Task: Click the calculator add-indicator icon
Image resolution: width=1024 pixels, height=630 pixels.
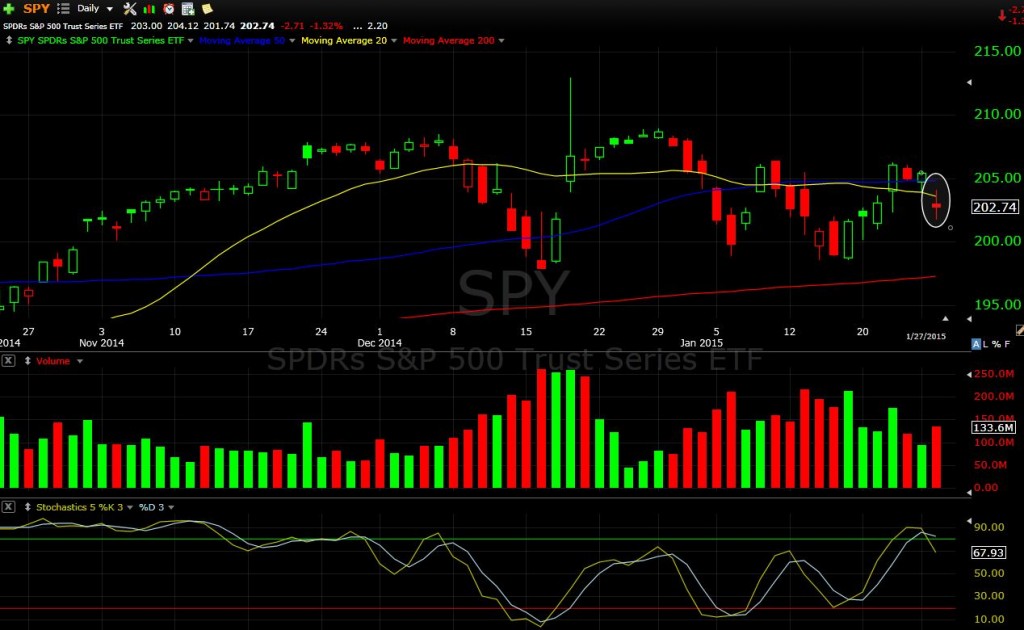Action: click(x=188, y=8)
